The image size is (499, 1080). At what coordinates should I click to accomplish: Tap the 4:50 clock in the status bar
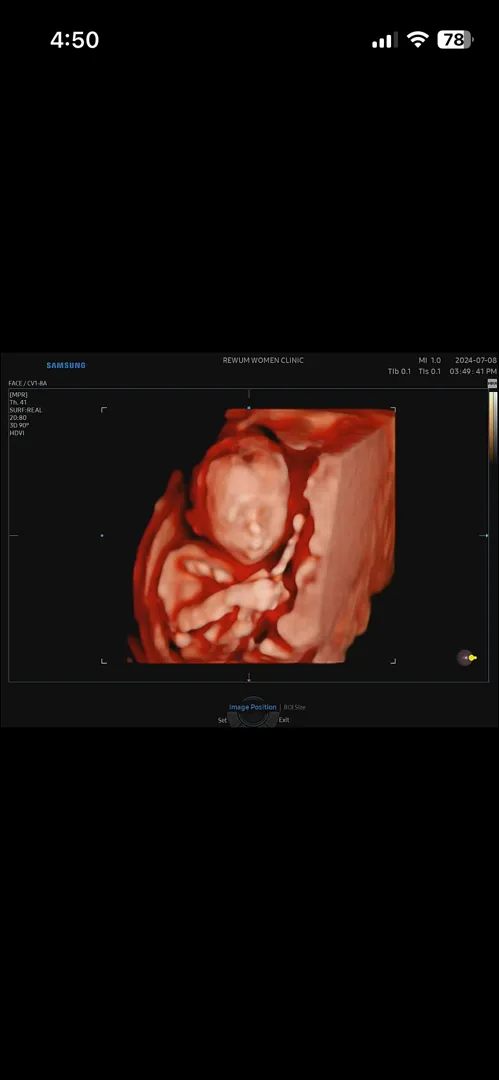74,40
